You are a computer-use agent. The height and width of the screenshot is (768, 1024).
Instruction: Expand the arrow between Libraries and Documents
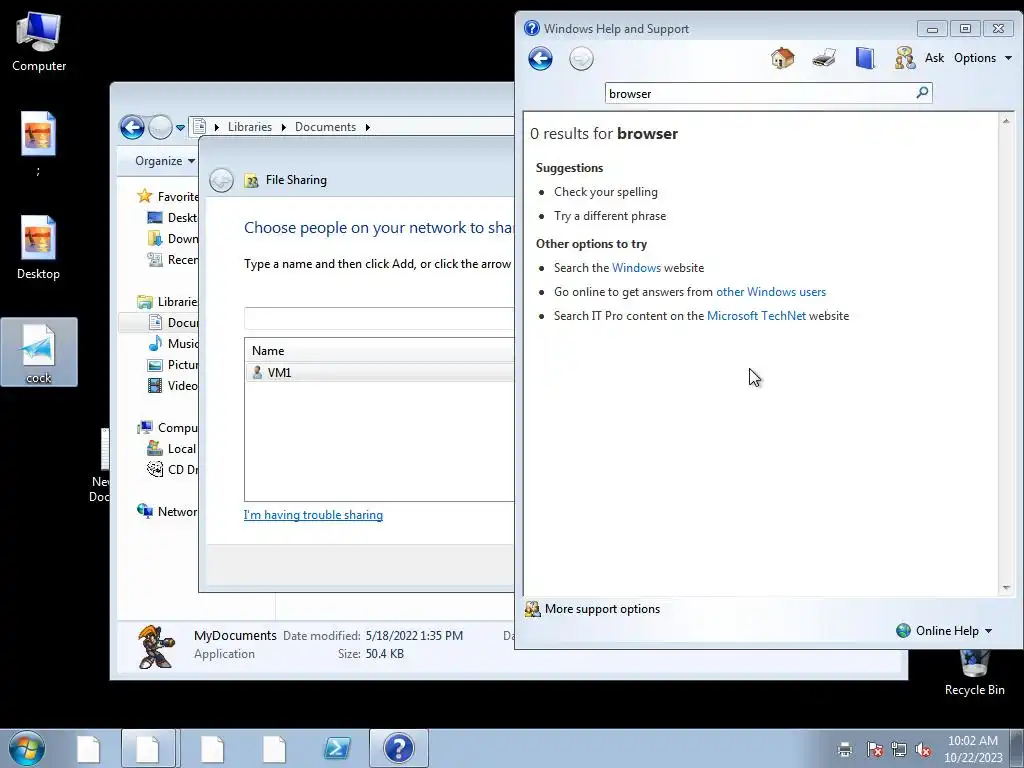(283, 127)
